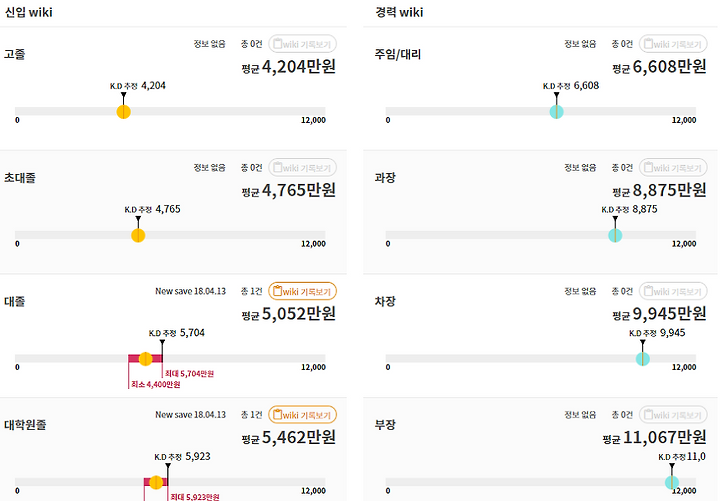Open wiki 기록보기 for 대학원졸
The width and height of the screenshot is (720, 501).
303,415
